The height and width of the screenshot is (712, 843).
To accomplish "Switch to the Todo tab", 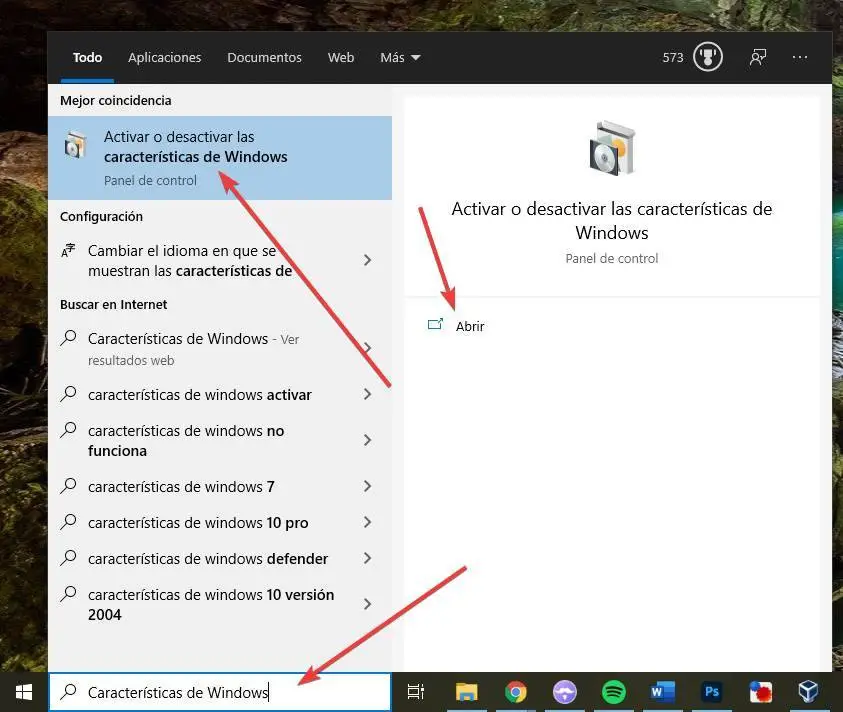I will tap(87, 58).
